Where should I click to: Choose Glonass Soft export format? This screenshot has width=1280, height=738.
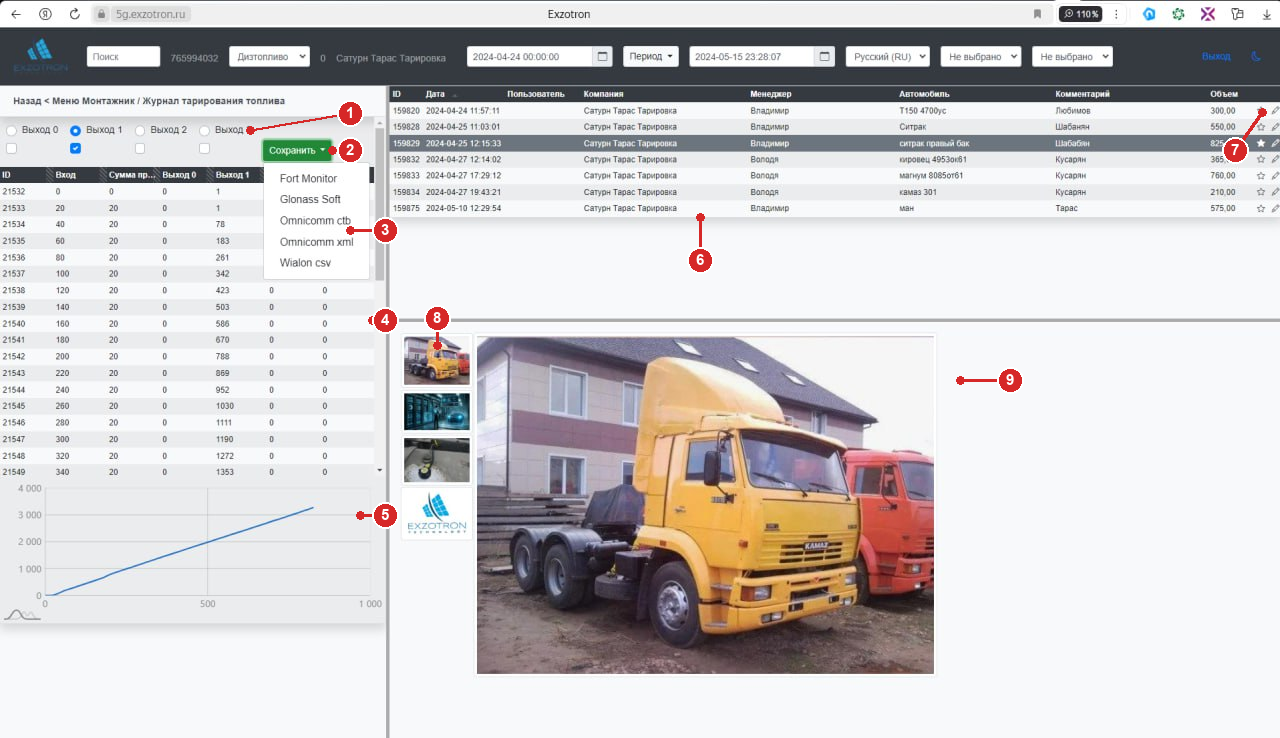(x=310, y=199)
